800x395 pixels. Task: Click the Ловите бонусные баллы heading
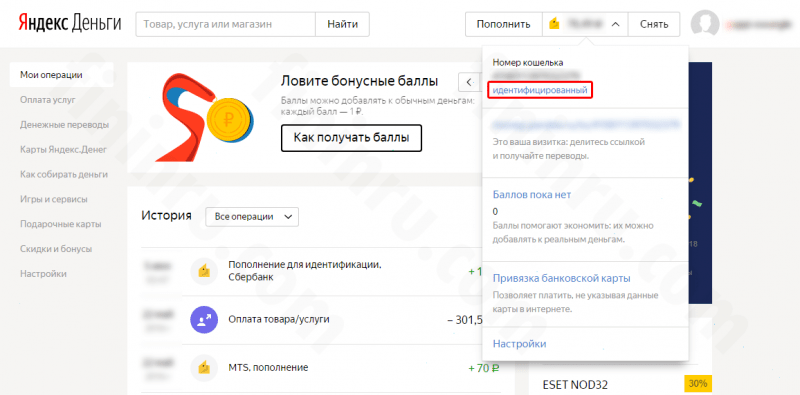[359, 81]
